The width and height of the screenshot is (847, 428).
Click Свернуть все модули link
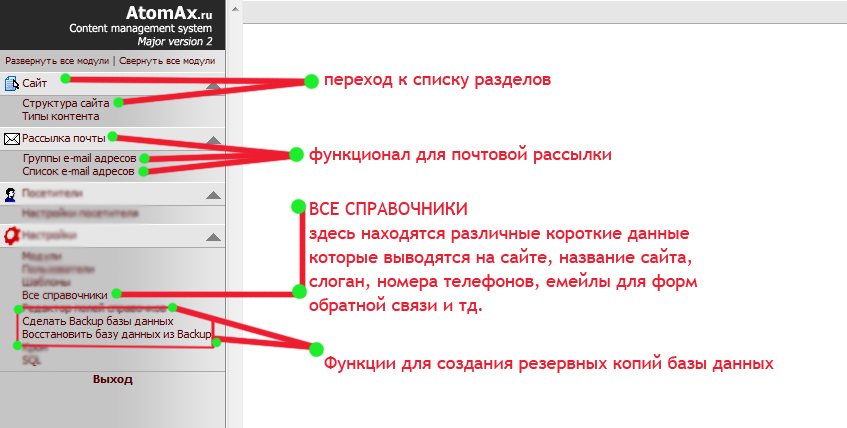point(167,61)
